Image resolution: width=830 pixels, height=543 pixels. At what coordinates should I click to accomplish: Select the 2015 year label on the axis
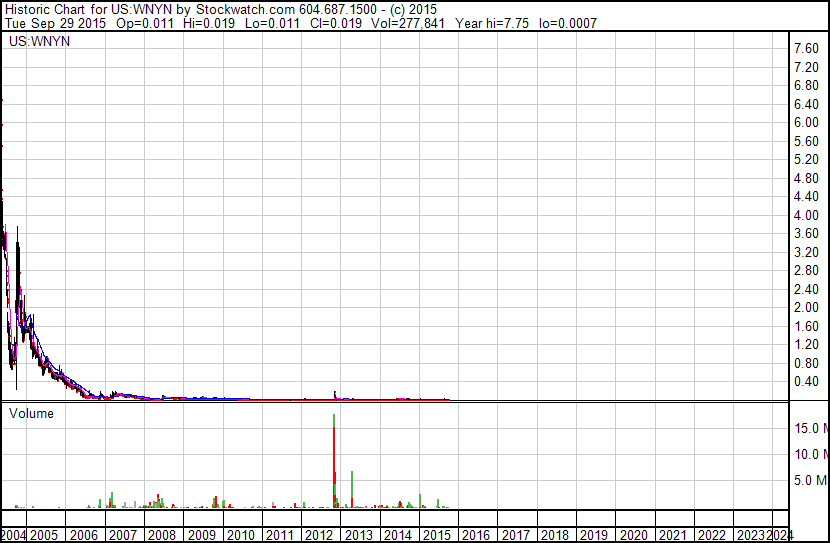coord(437,535)
